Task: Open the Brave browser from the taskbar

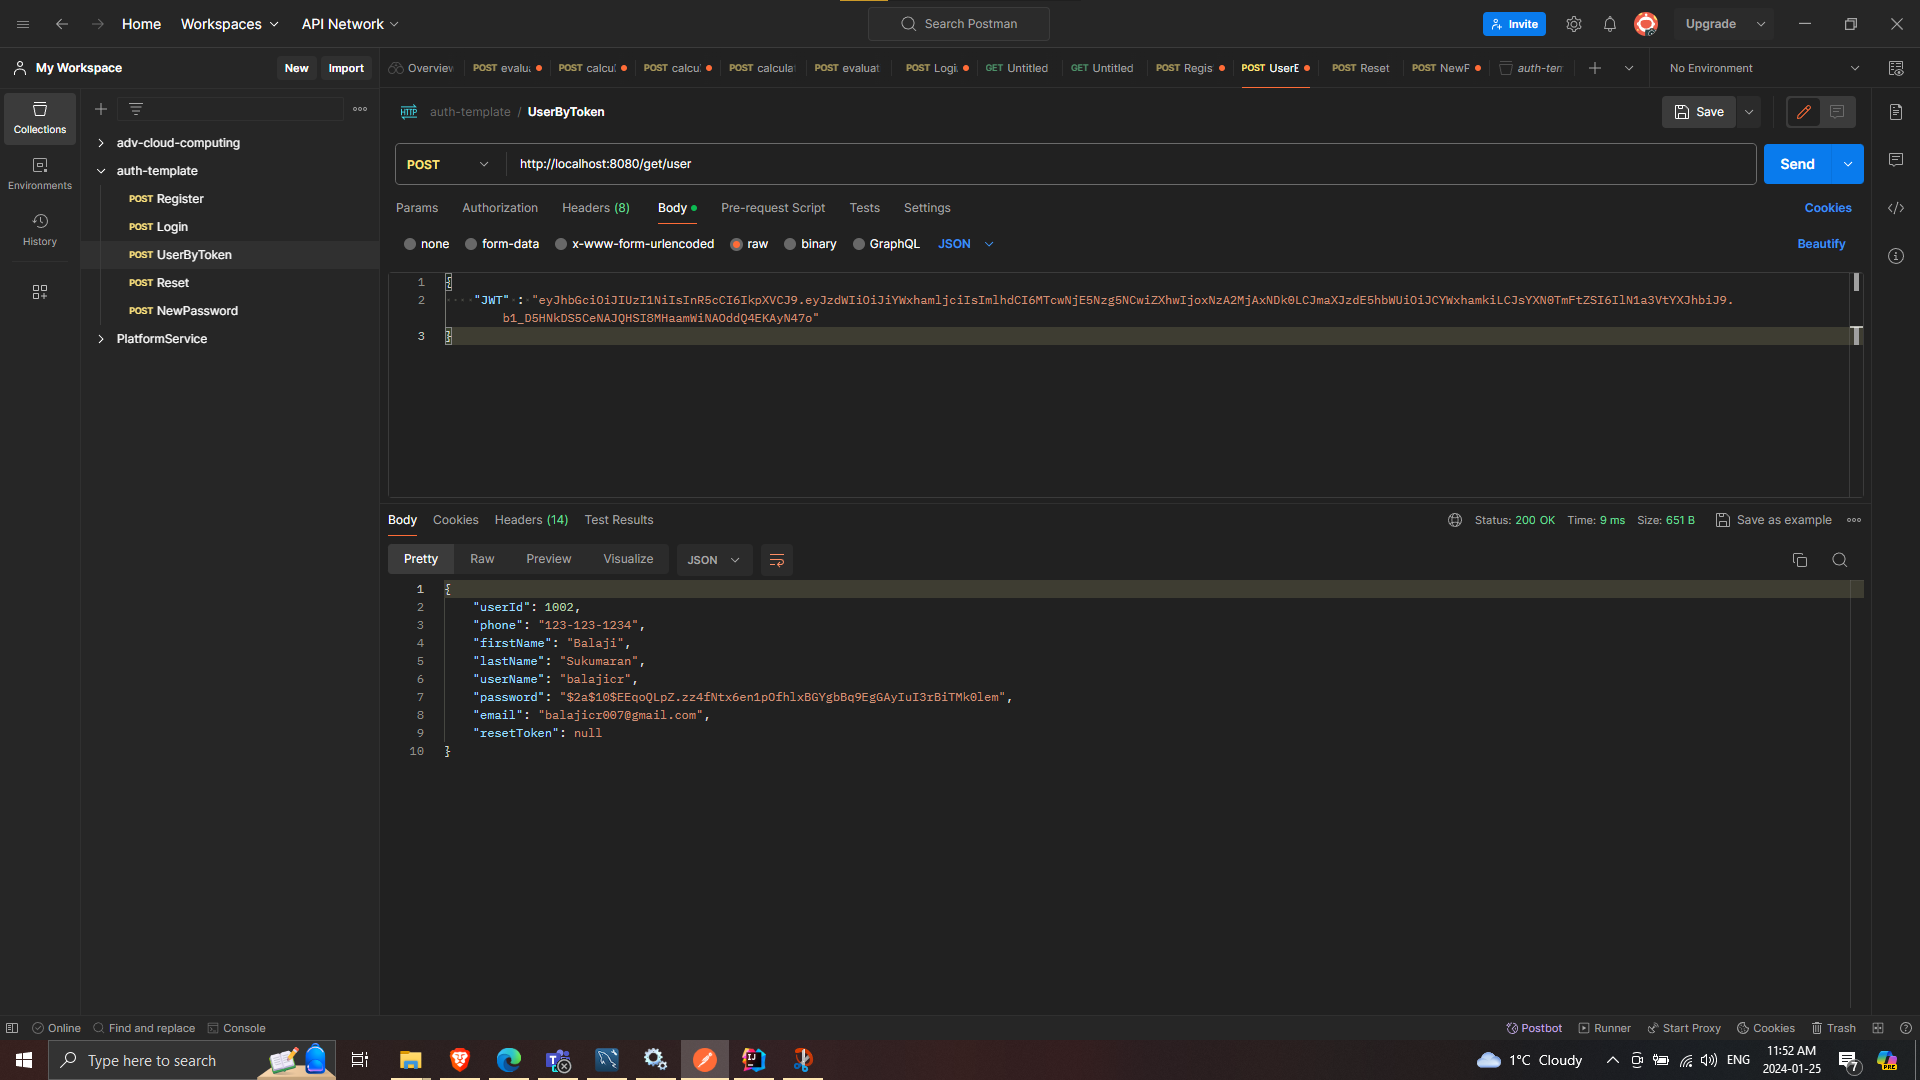Action: pyautogui.click(x=460, y=1060)
